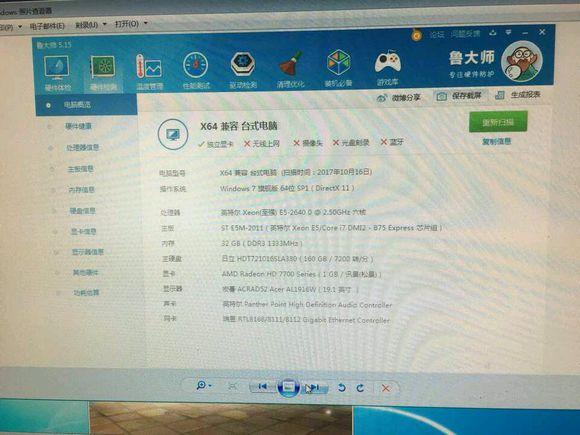Viewport: 580px width, 435px height.
Task: Open the 硬件体检 hardware checkup icon
Action: [57, 72]
